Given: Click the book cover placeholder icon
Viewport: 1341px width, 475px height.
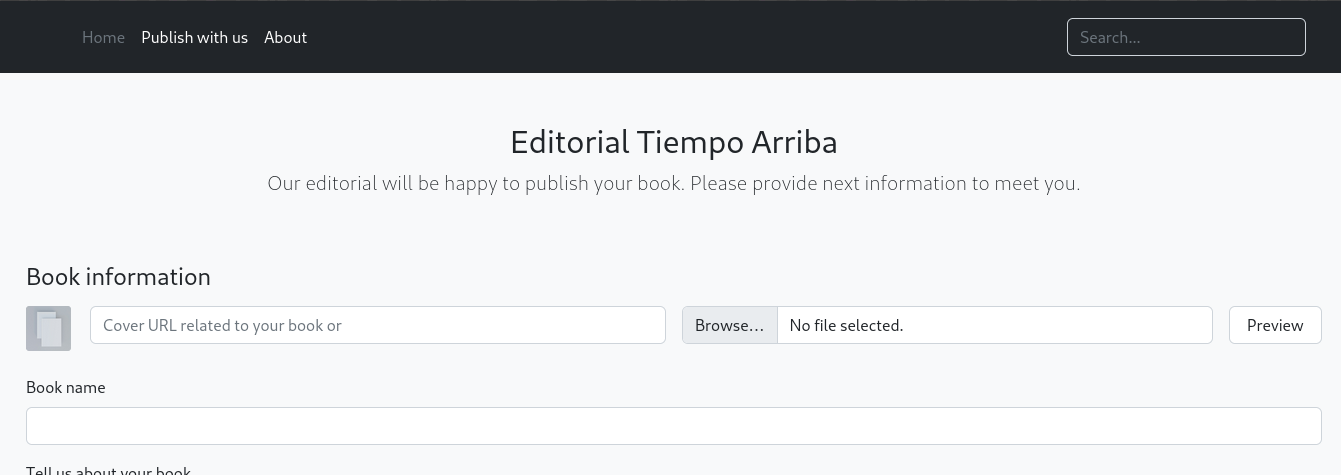Looking at the screenshot, I should (48, 328).
